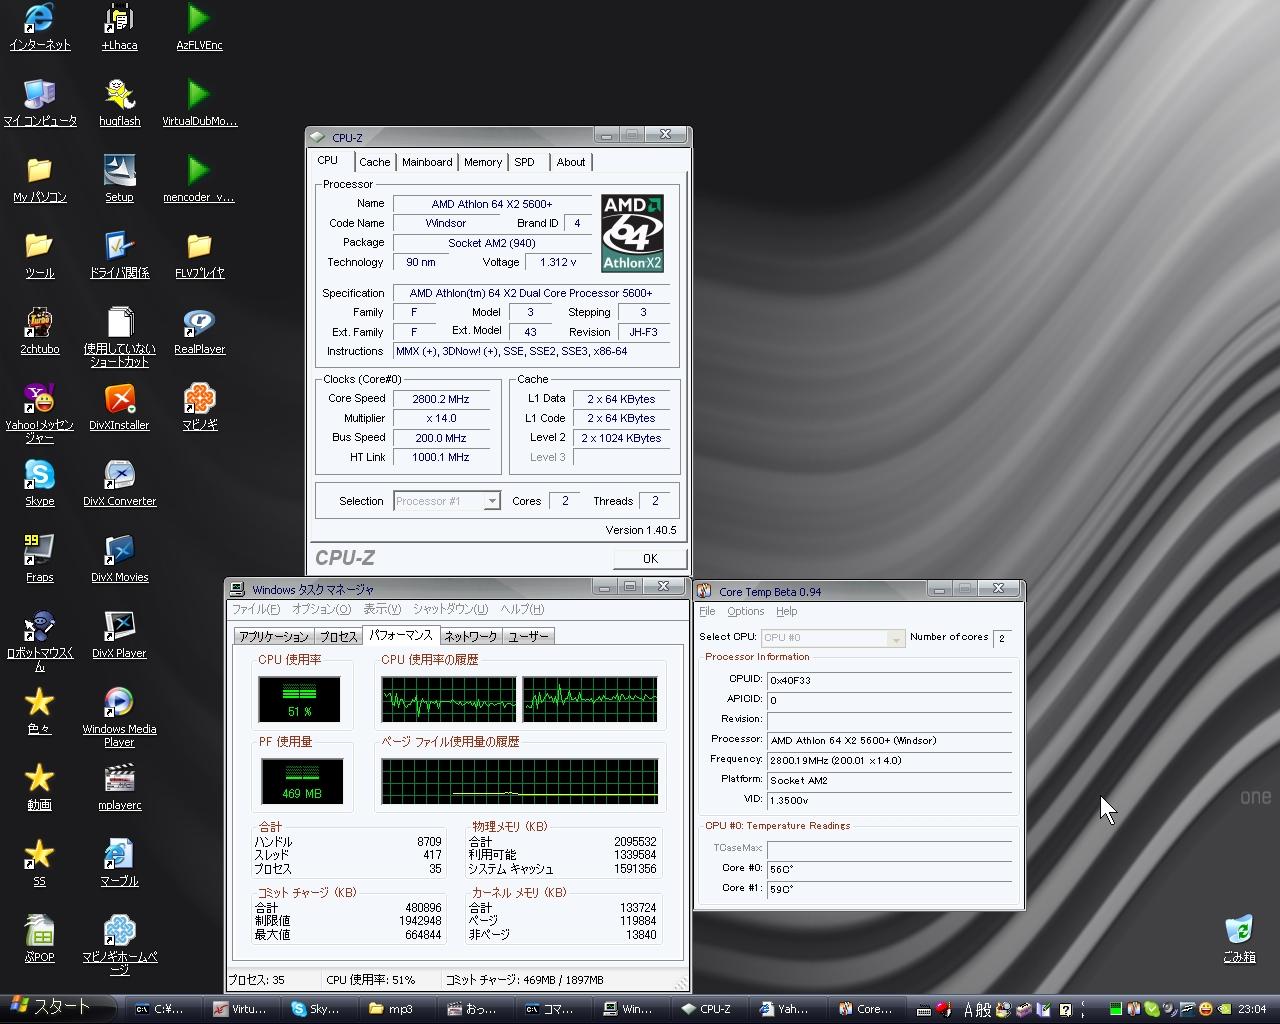Open the Options menu in Core Temp

pos(745,611)
